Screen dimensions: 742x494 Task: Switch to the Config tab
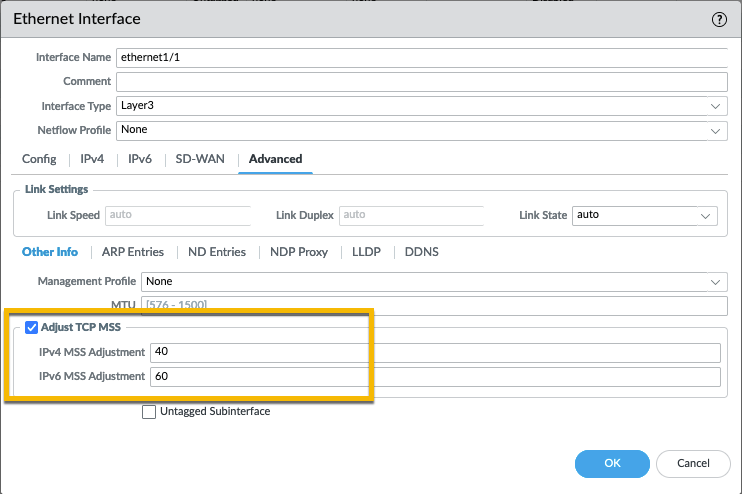pyautogui.click(x=39, y=159)
